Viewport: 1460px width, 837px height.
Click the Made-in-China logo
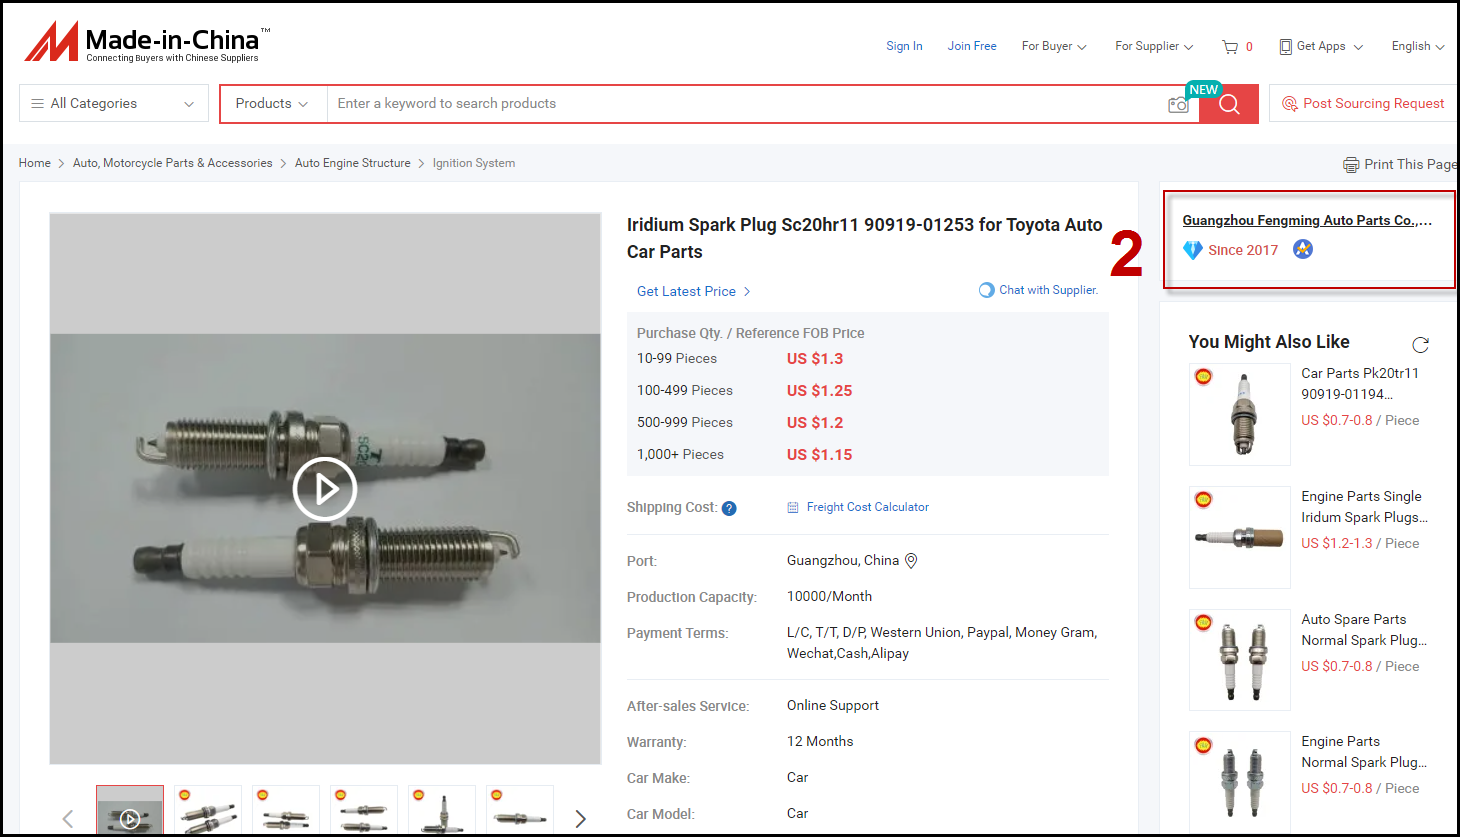(x=147, y=42)
